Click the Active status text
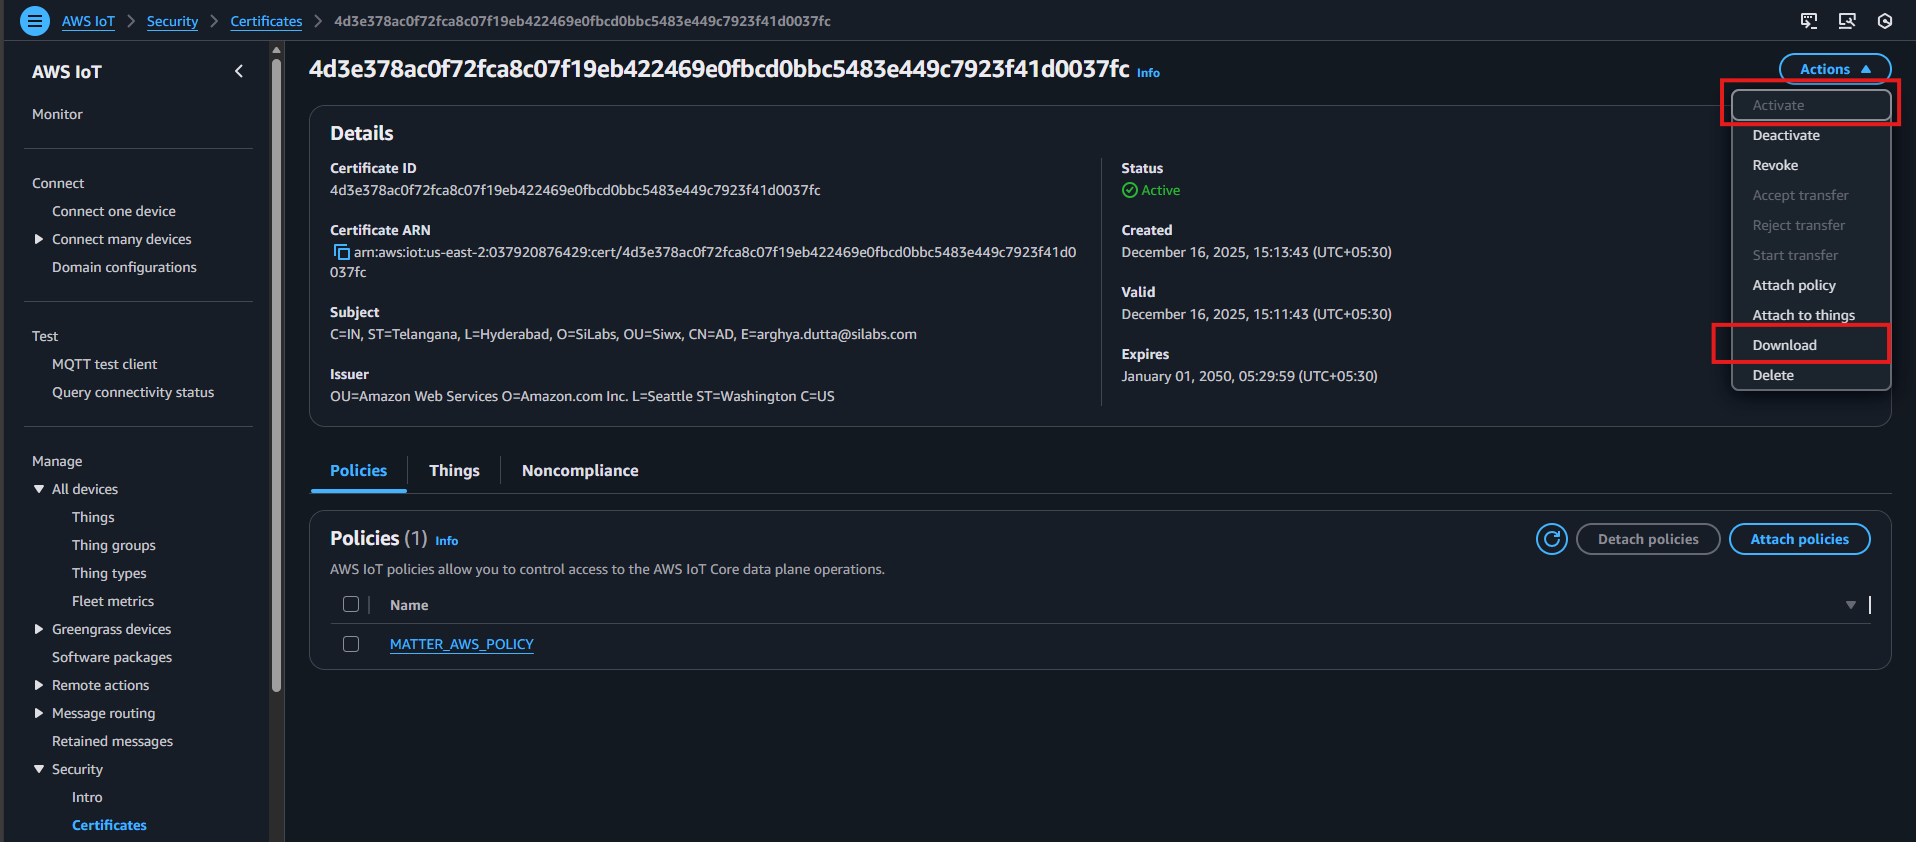This screenshot has width=1916, height=842. (1160, 190)
